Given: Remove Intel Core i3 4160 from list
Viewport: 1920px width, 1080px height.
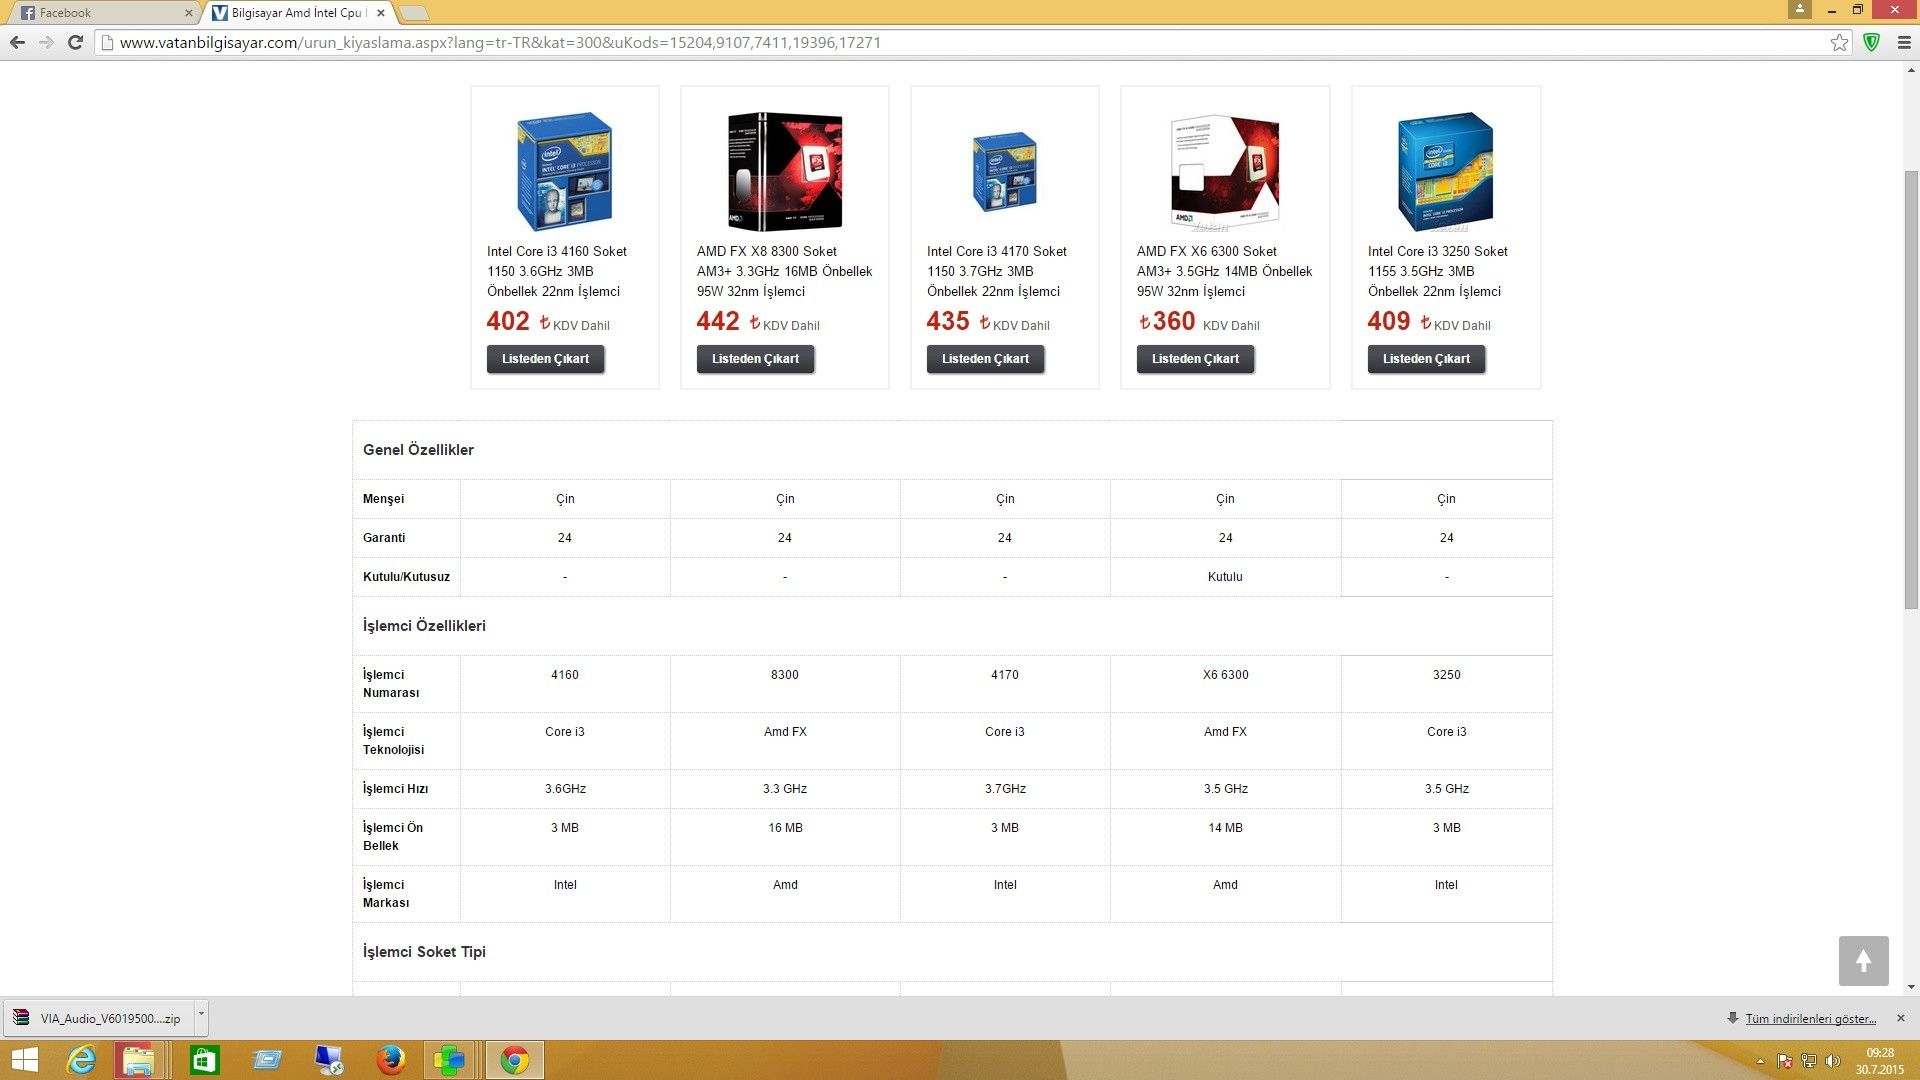Looking at the screenshot, I should click(x=545, y=359).
